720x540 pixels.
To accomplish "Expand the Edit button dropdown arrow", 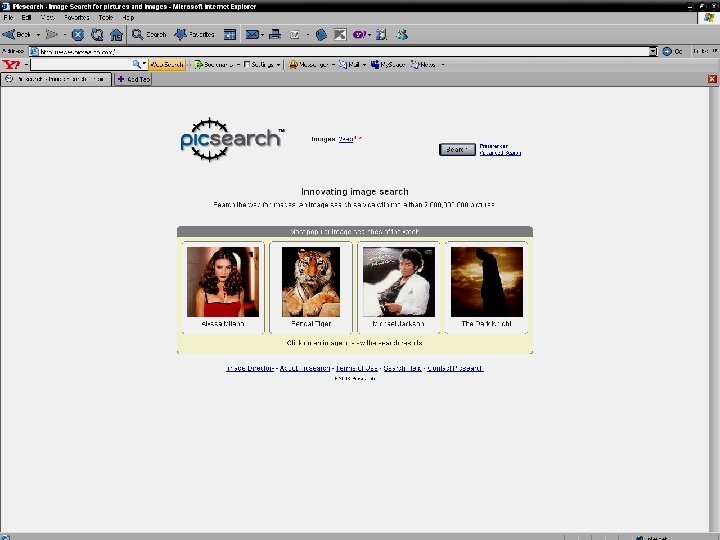I will (x=308, y=34).
